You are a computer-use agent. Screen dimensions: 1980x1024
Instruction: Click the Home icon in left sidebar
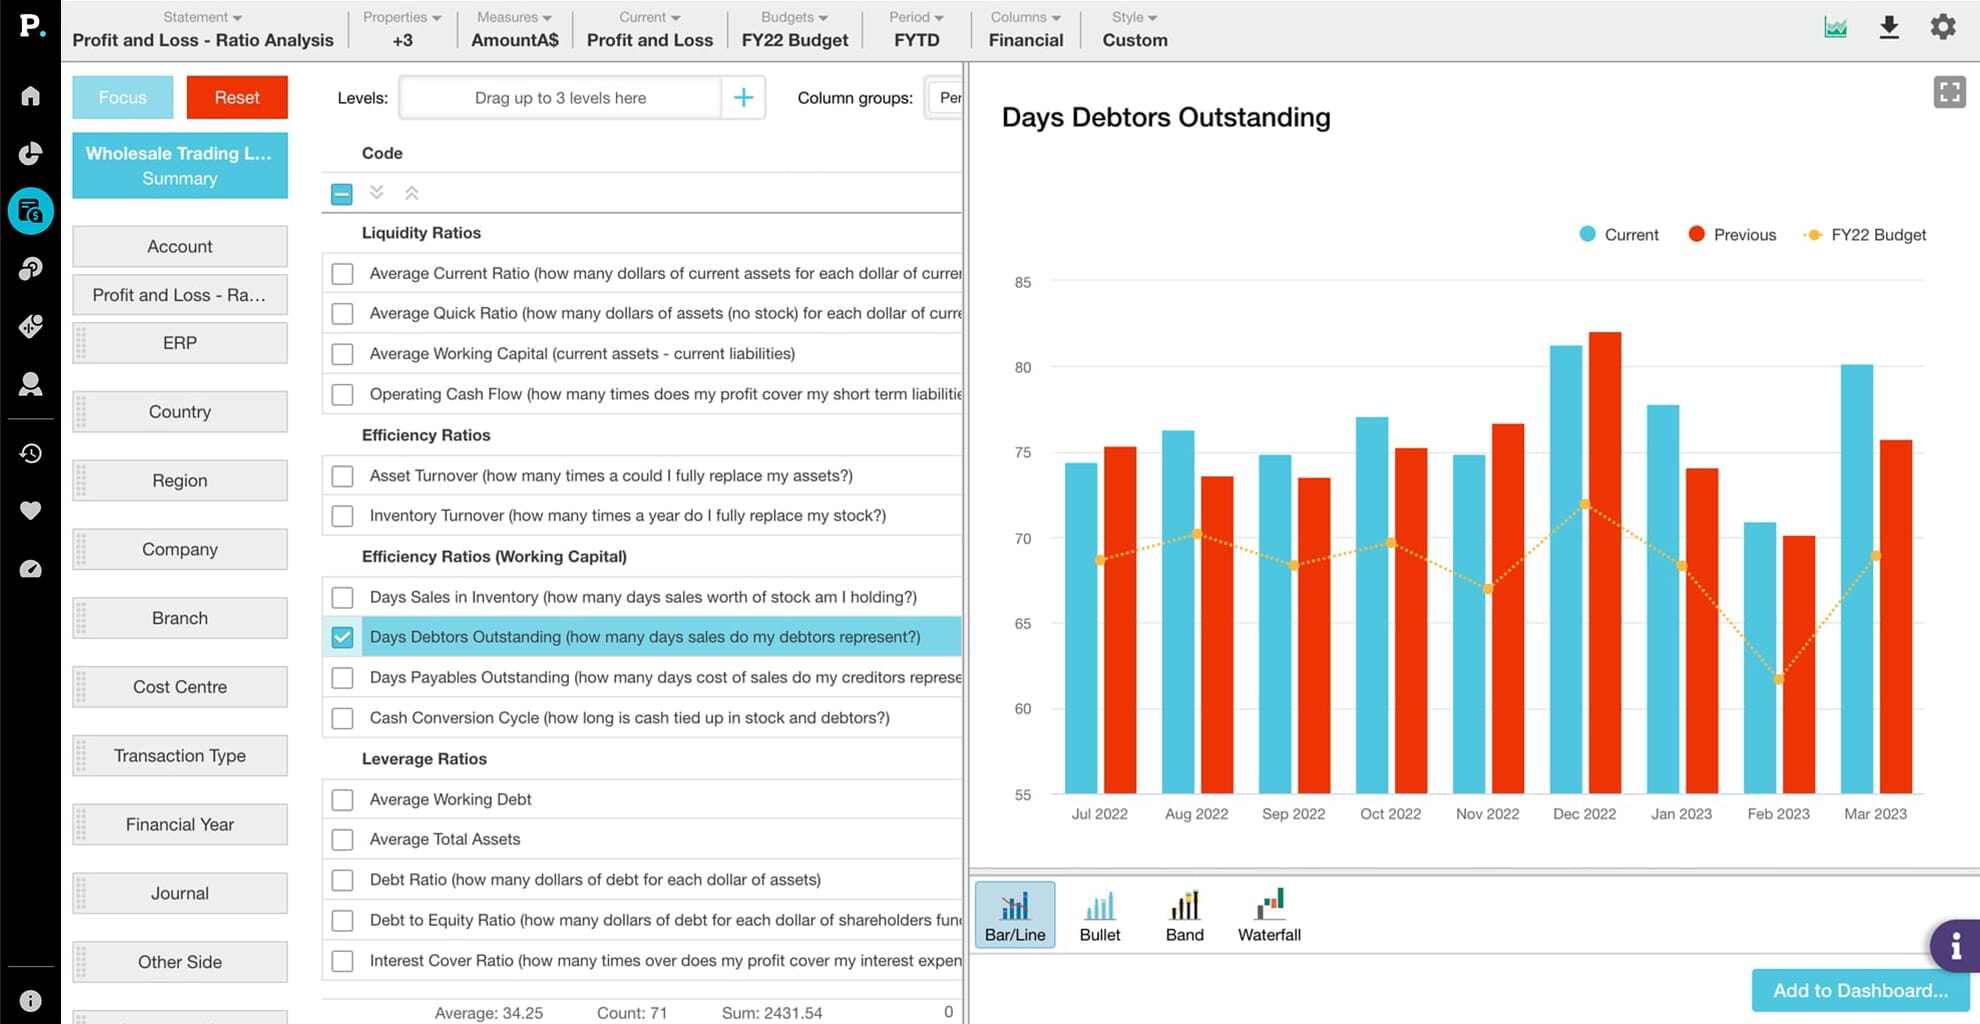[30, 96]
